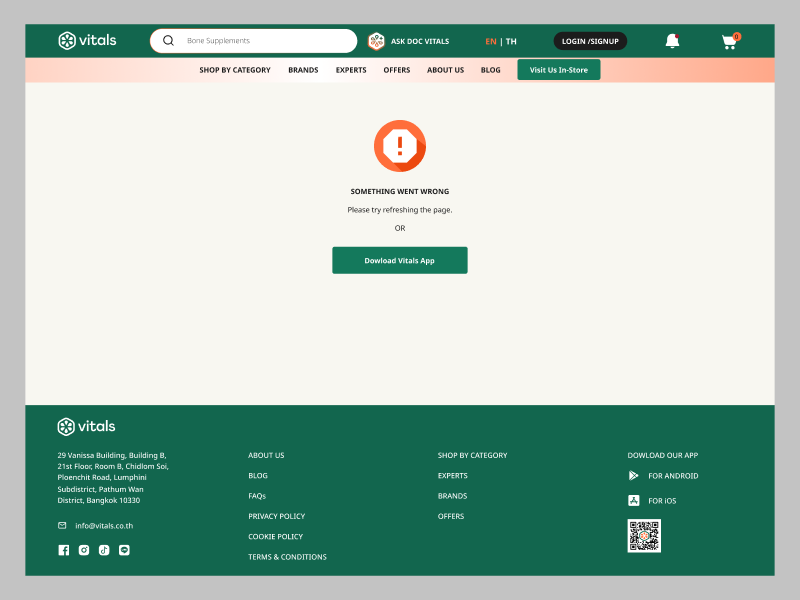Click the orange error warning icon

[x=400, y=146]
